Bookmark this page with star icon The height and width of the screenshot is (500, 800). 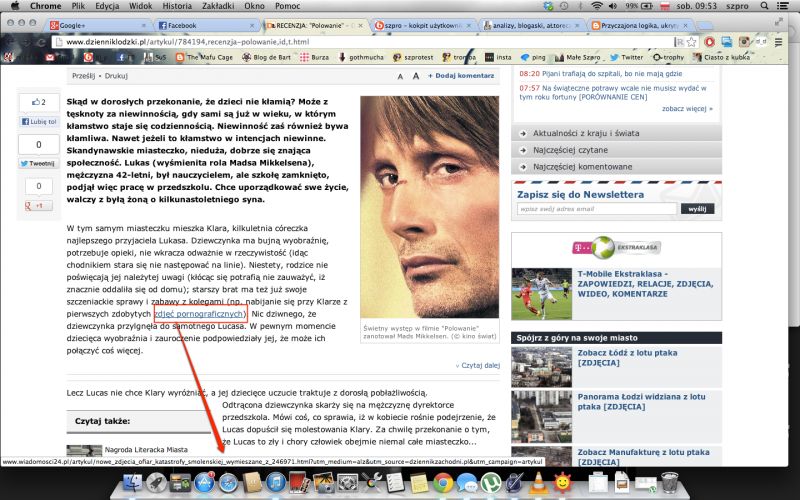(x=691, y=42)
